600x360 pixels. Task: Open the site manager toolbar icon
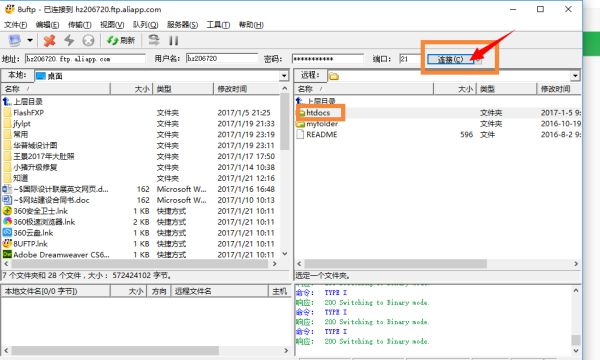[x=15, y=40]
